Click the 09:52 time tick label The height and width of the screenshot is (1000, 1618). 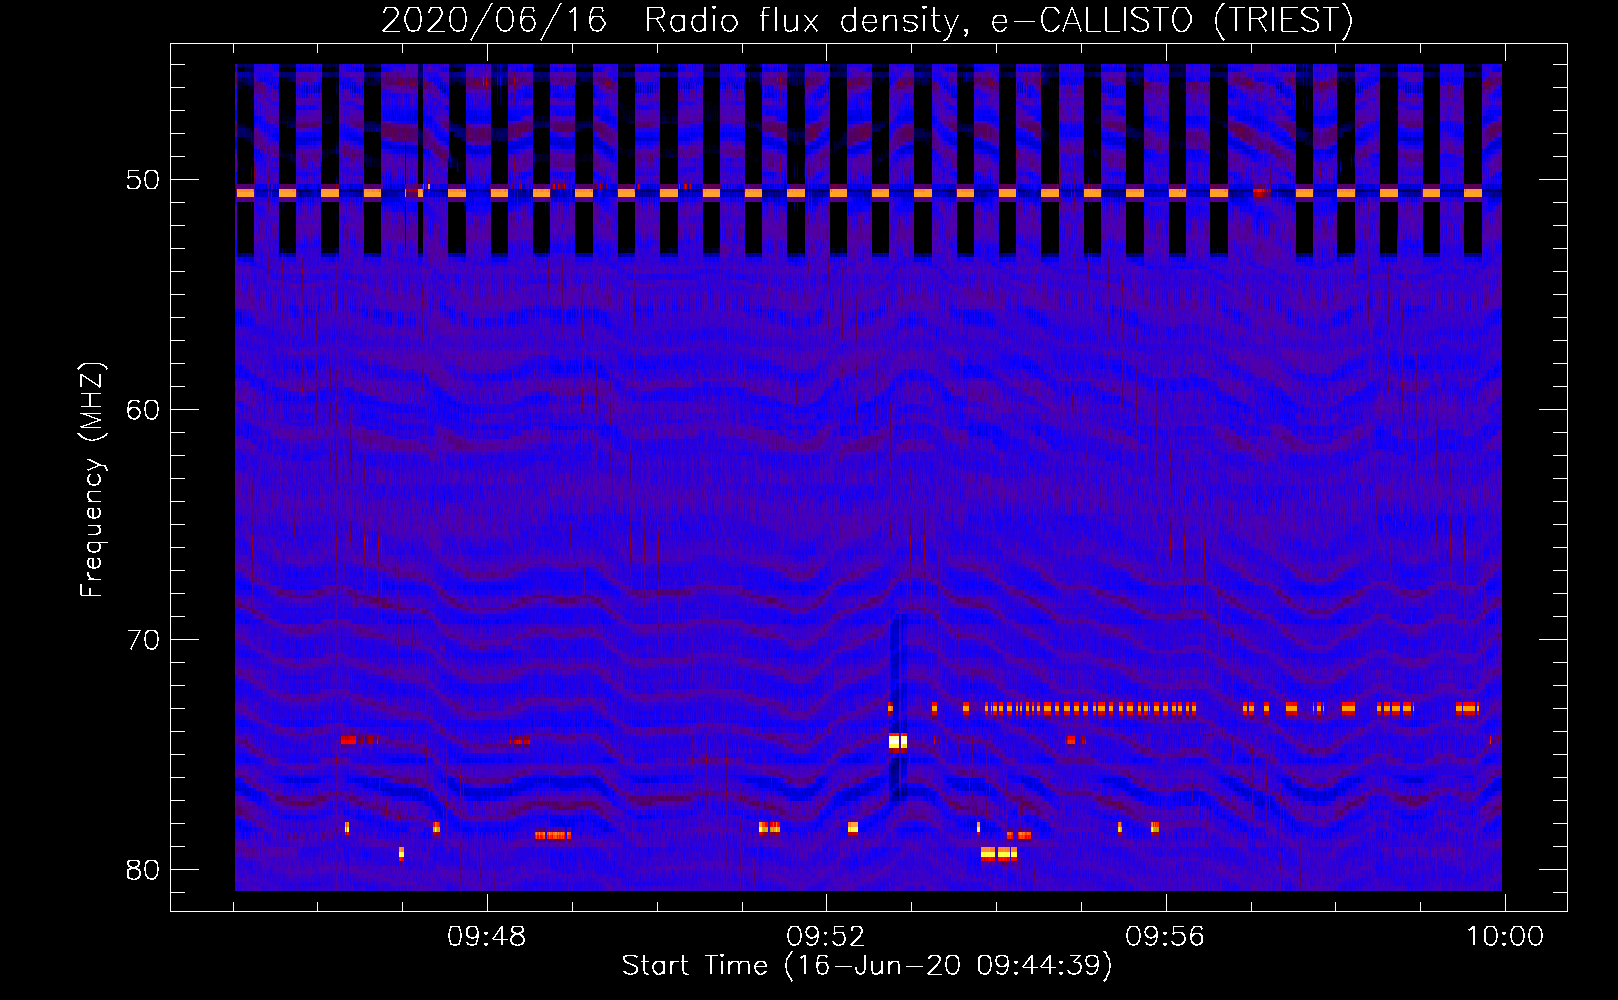point(825,937)
